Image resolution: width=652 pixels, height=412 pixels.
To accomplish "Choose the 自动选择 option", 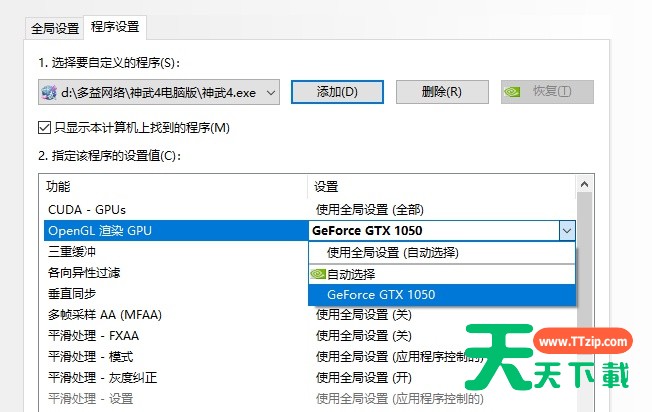I will pos(442,274).
